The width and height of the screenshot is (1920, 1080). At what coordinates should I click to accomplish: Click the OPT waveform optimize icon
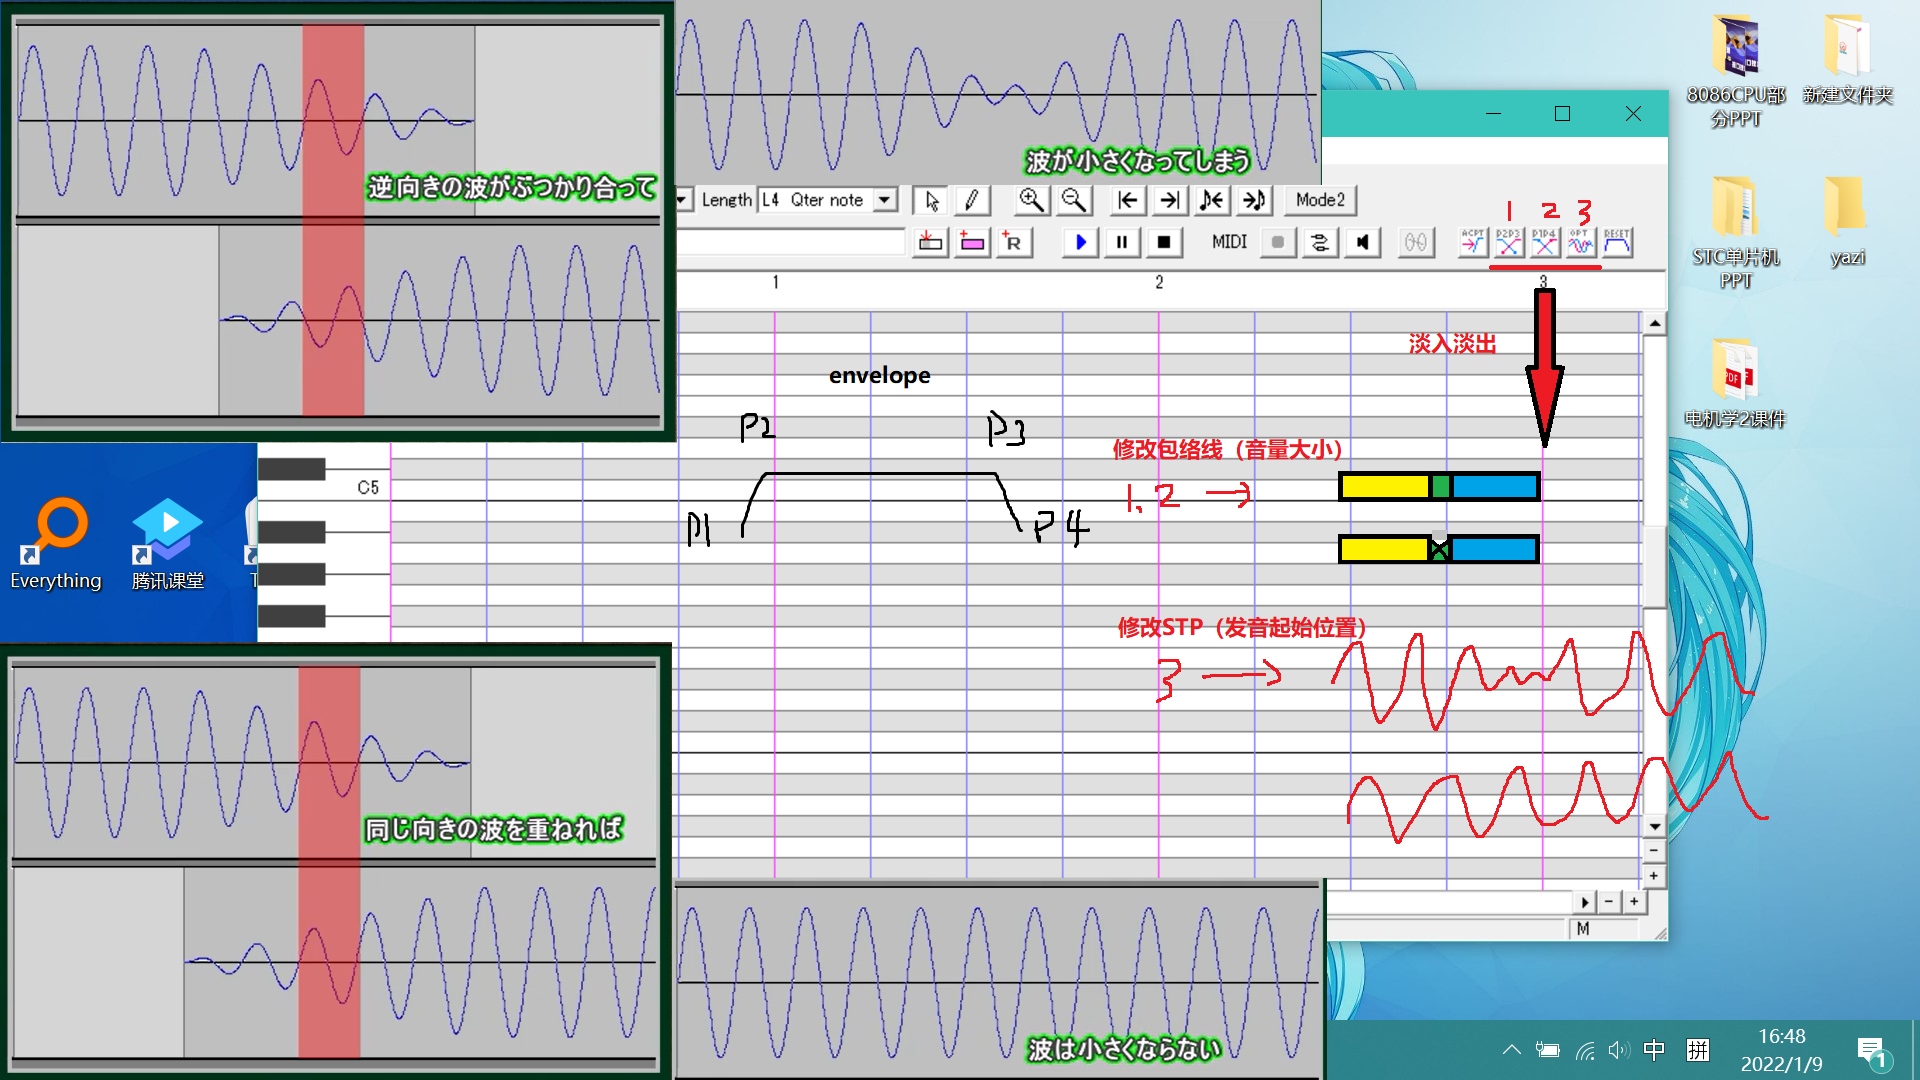coord(1580,242)
